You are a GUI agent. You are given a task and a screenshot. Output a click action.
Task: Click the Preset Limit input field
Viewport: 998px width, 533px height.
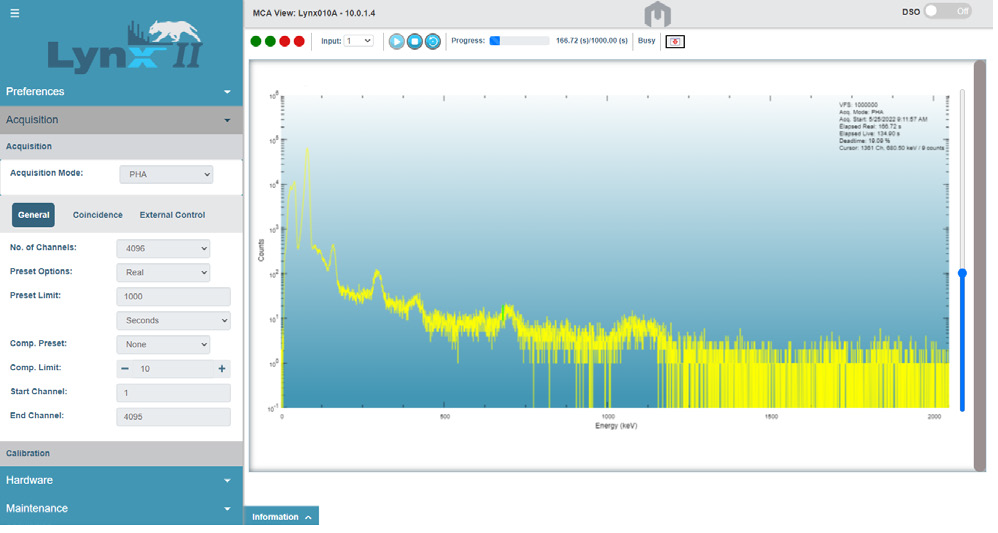tap(173, 297)
